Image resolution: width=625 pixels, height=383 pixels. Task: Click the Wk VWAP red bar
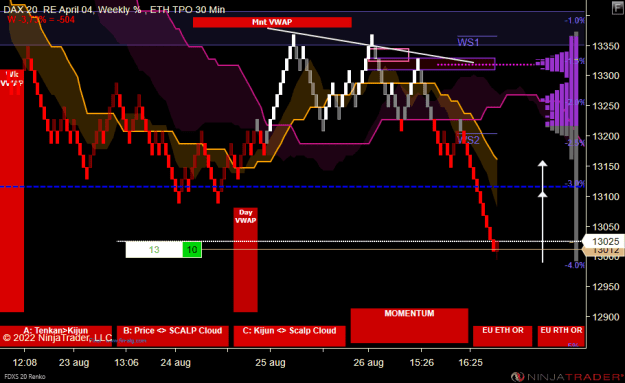12,191
